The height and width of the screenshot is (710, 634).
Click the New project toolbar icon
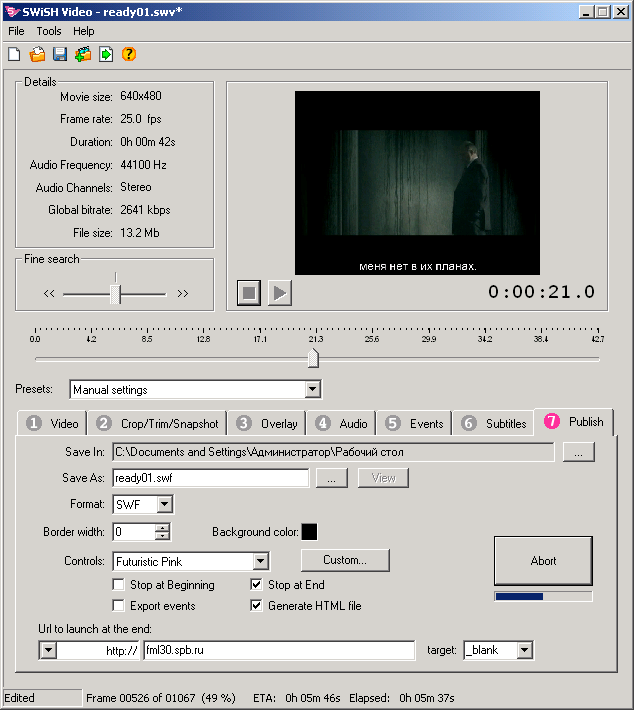pos(14,54)
